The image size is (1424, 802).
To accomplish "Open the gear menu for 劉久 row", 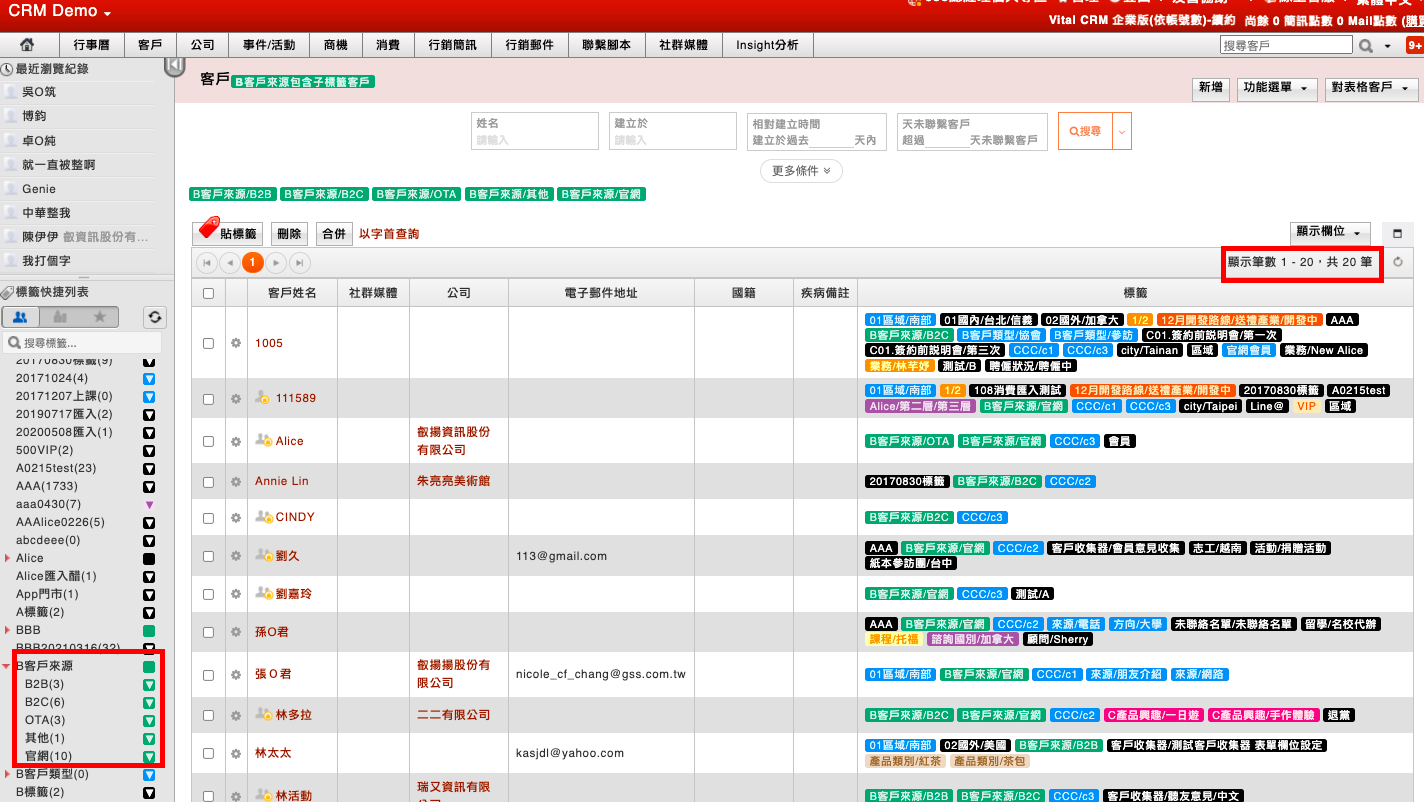I will pos(236,556).
